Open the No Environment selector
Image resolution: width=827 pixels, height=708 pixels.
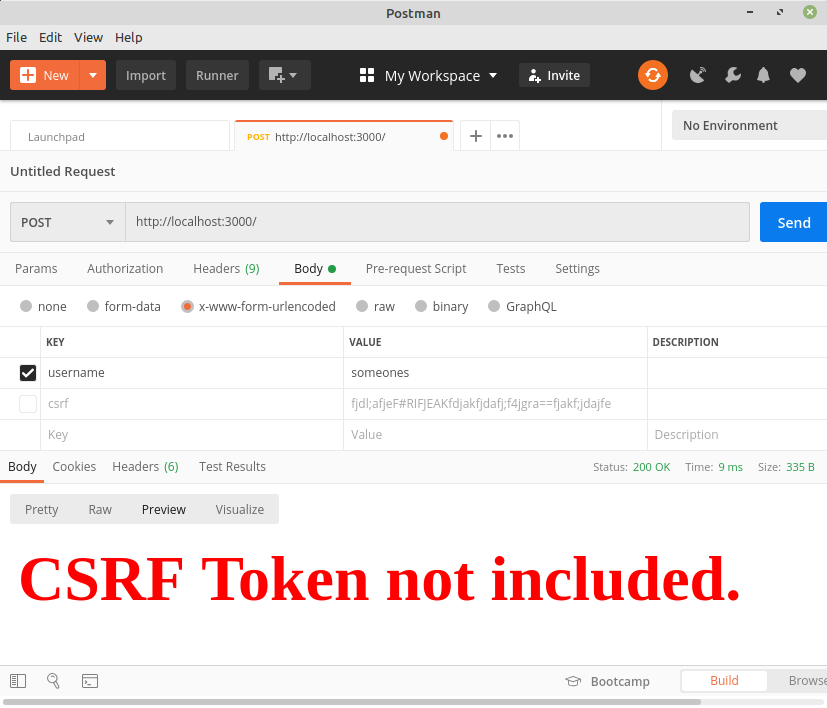(749, 125)
